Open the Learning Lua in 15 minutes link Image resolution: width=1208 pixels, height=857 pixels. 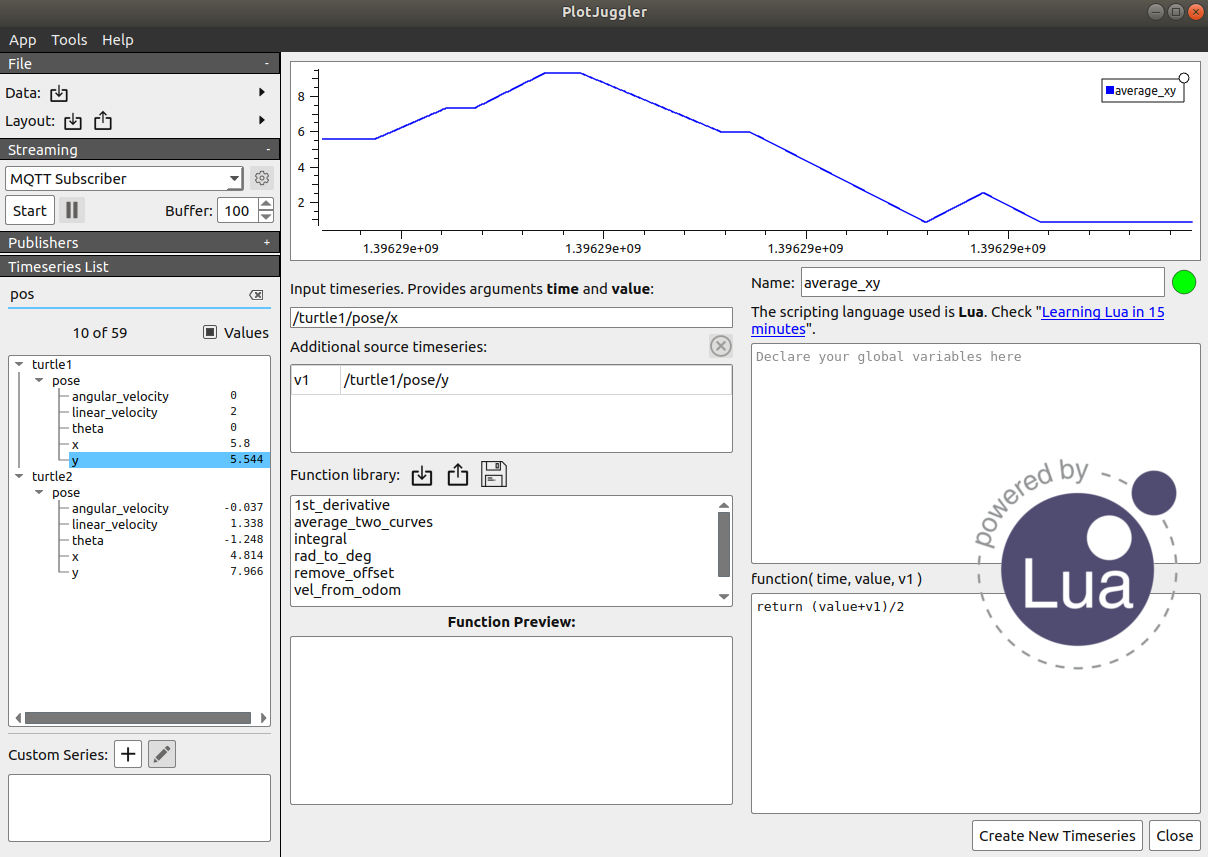(1102, 311)
